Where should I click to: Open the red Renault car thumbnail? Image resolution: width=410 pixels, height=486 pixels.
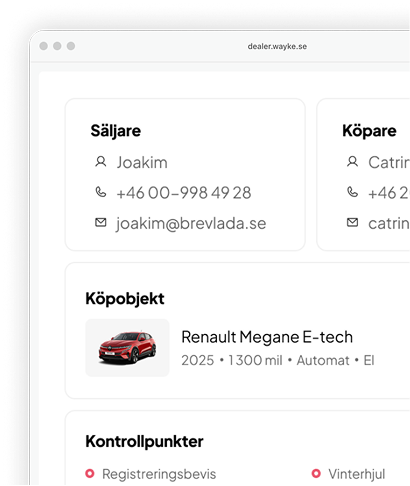click(127, 348)
